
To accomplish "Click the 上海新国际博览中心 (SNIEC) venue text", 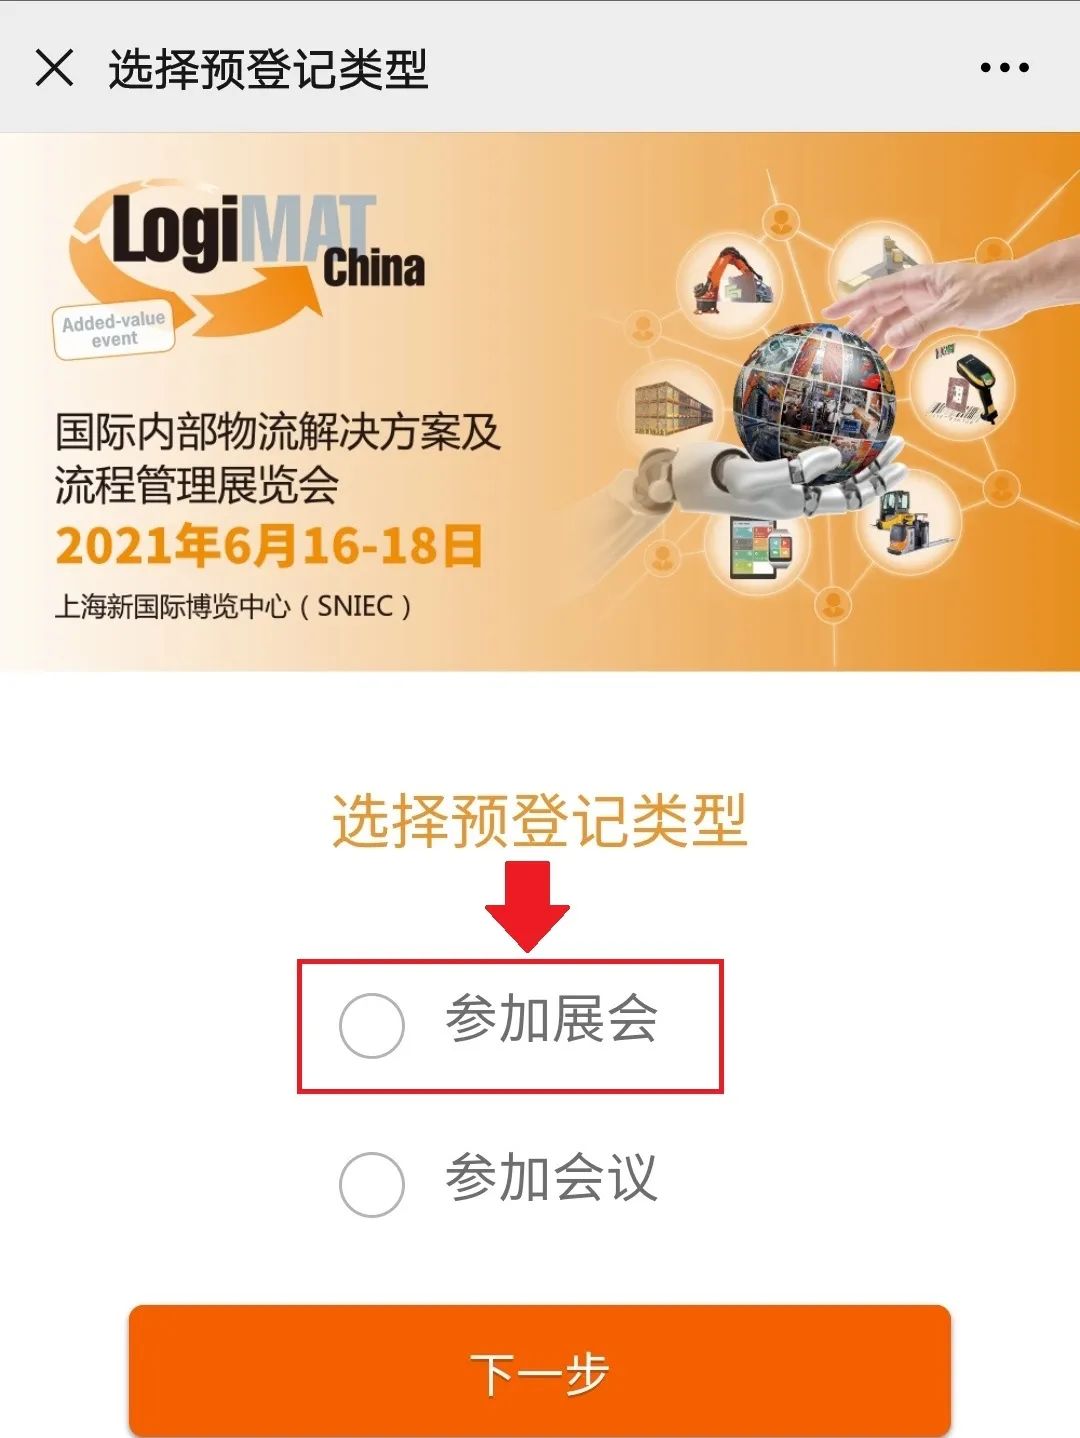I will [x=233, y=606].
